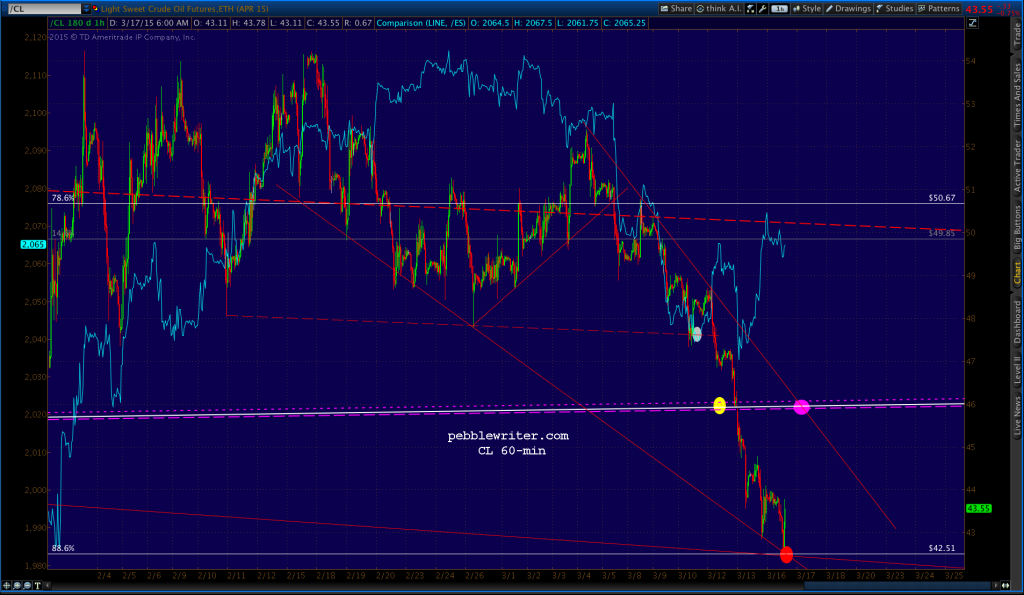The width and height of the screenshot is (1024, 595).
Task: Click the 'O: 2064.5' comparison readout
Action: pyautogui.click(x=490, y=23)
